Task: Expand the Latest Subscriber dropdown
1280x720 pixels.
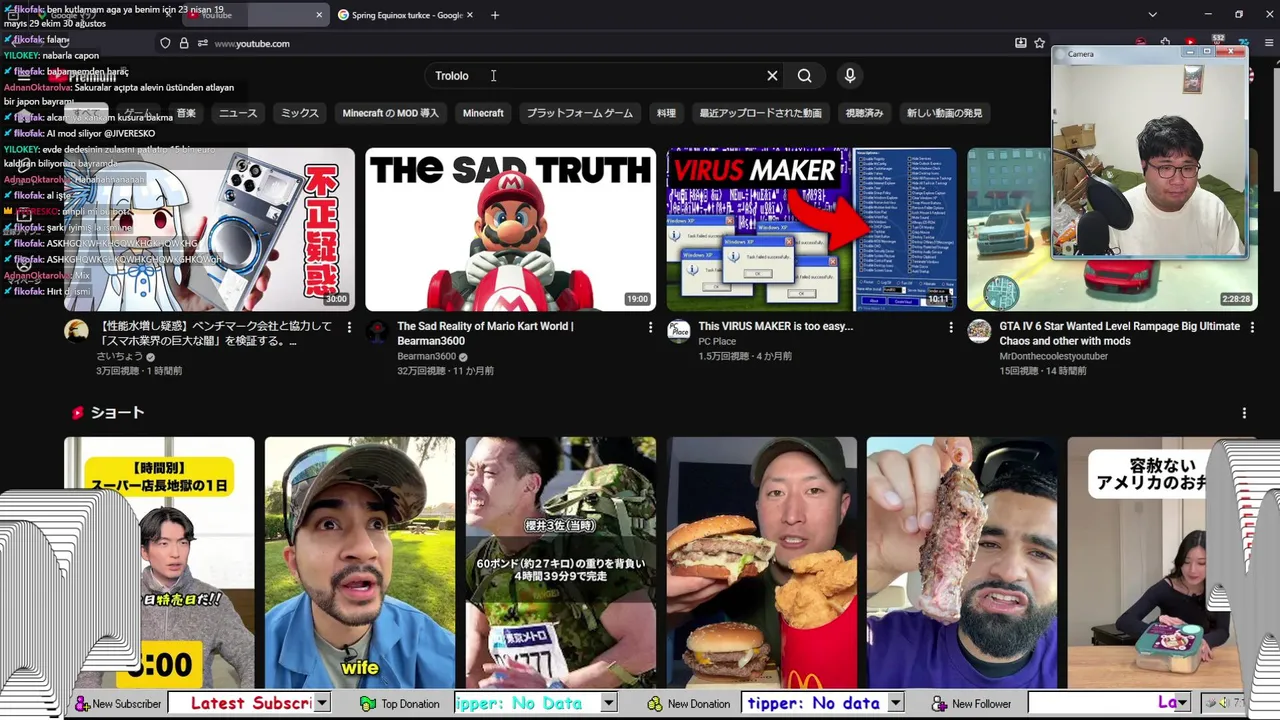Action: pyautogui.click(x=322, y=703)
